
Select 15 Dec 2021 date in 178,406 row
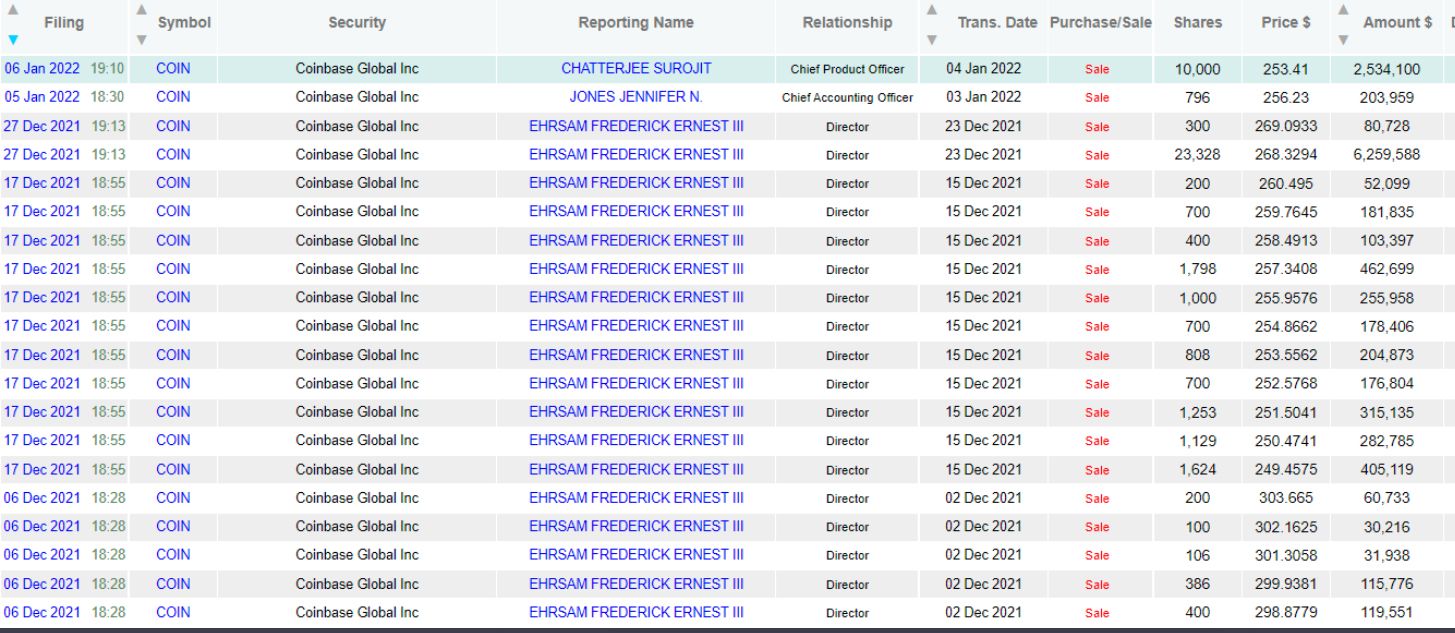pyautogui.click(x=984, y=326)
